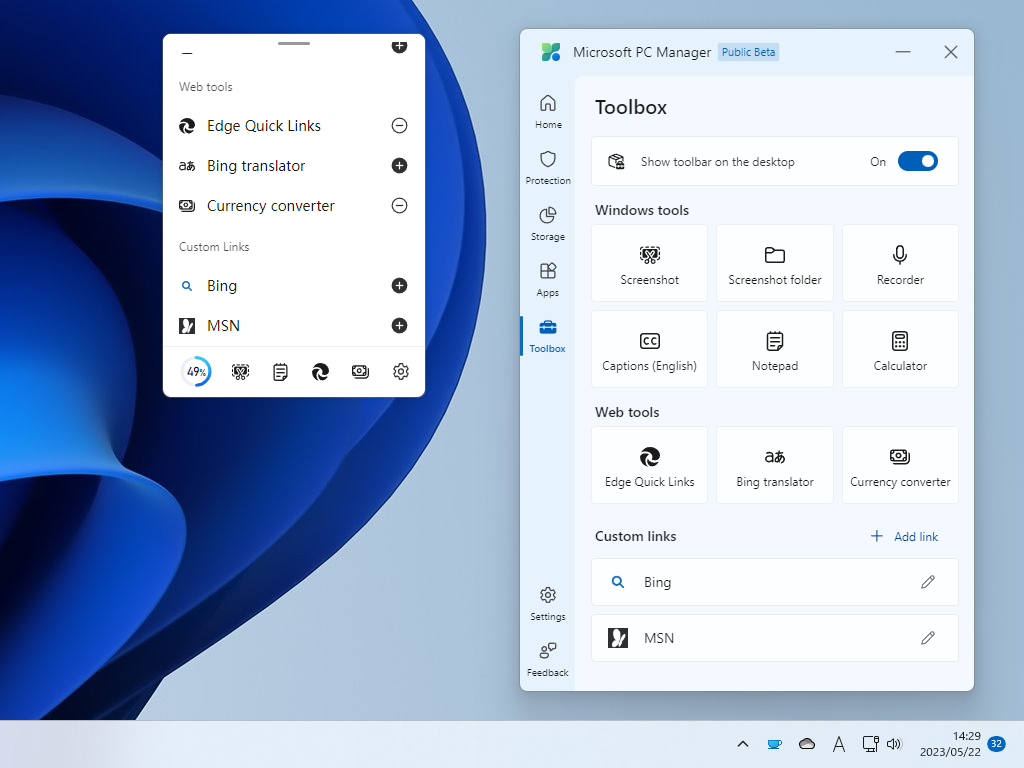
Task: Open the Currency converter tile
Action: tap(900, 465)
